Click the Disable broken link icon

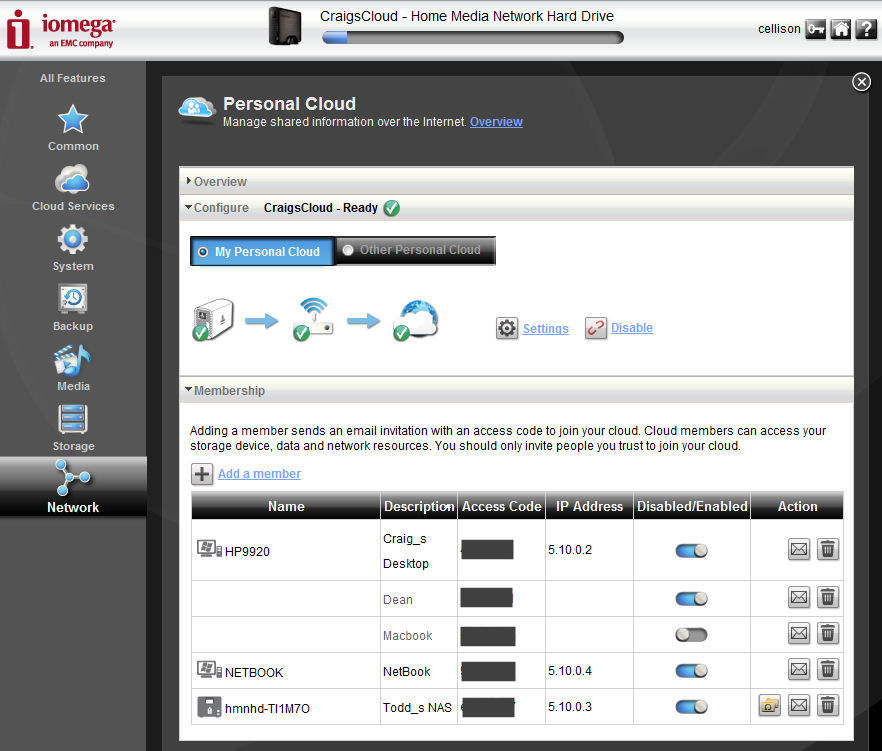(x=596, y=328)
